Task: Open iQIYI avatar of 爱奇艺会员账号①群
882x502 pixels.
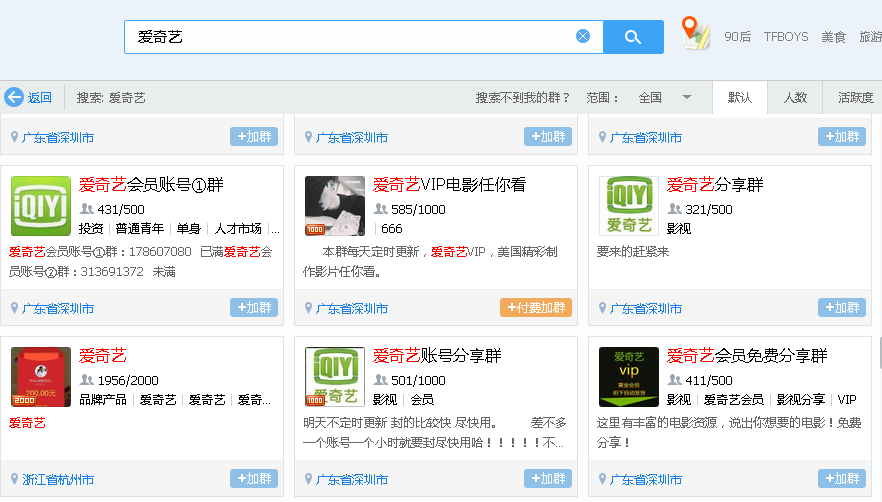Action: tap(41, 206)
